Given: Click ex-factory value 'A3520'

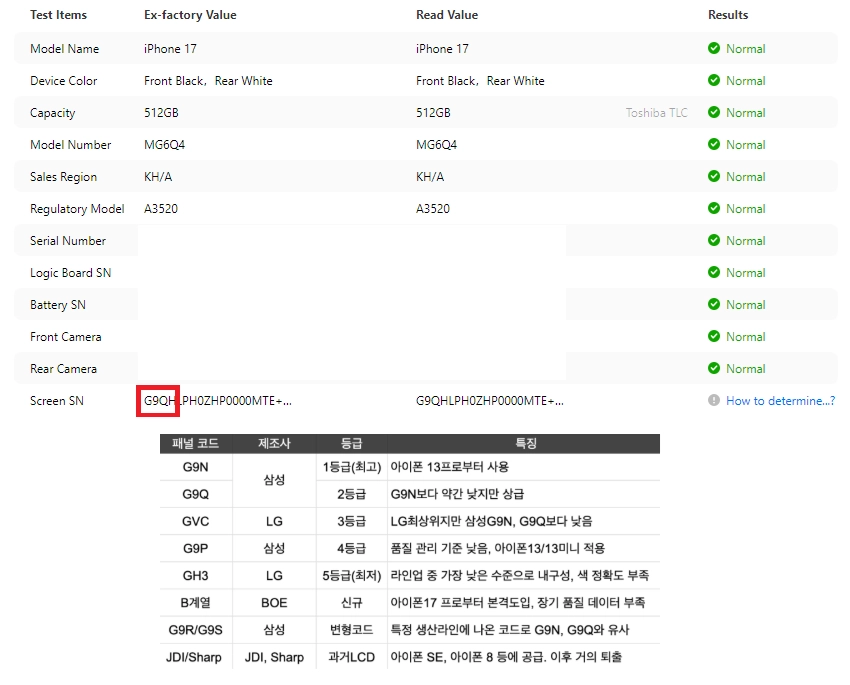Looking at the screenshot, I should pos(160,209).
